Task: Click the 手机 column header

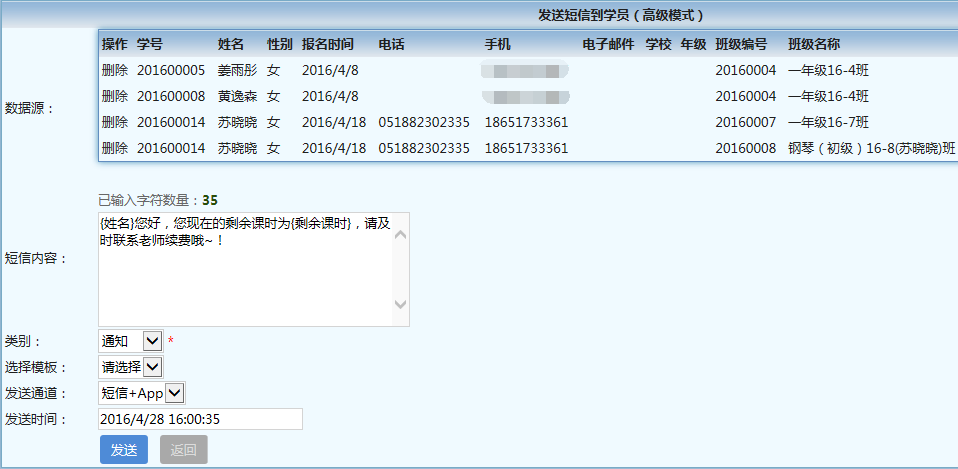Action: pyautogui.click(x=498, y=44)
